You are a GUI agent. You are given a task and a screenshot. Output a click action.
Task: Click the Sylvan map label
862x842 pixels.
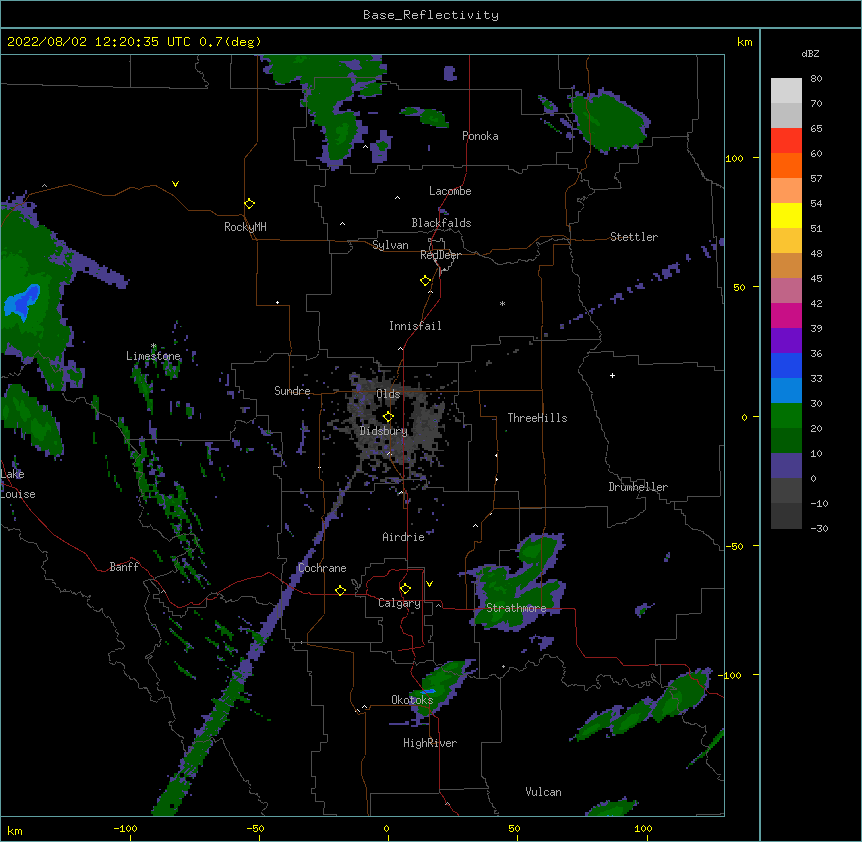point(390,245)
